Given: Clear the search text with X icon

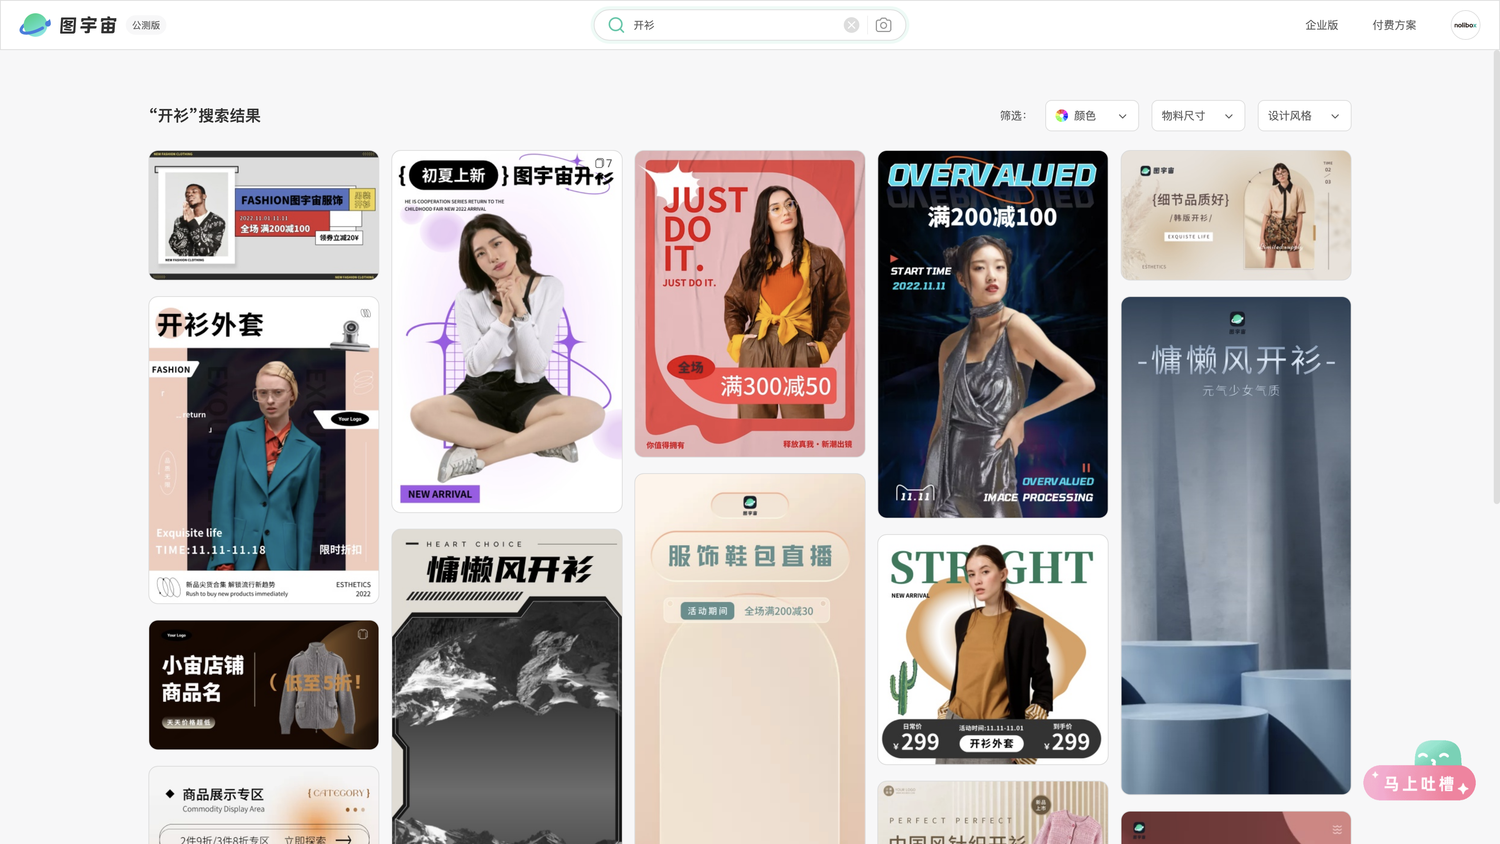Looking at the screenshot, I should [851, 25].
